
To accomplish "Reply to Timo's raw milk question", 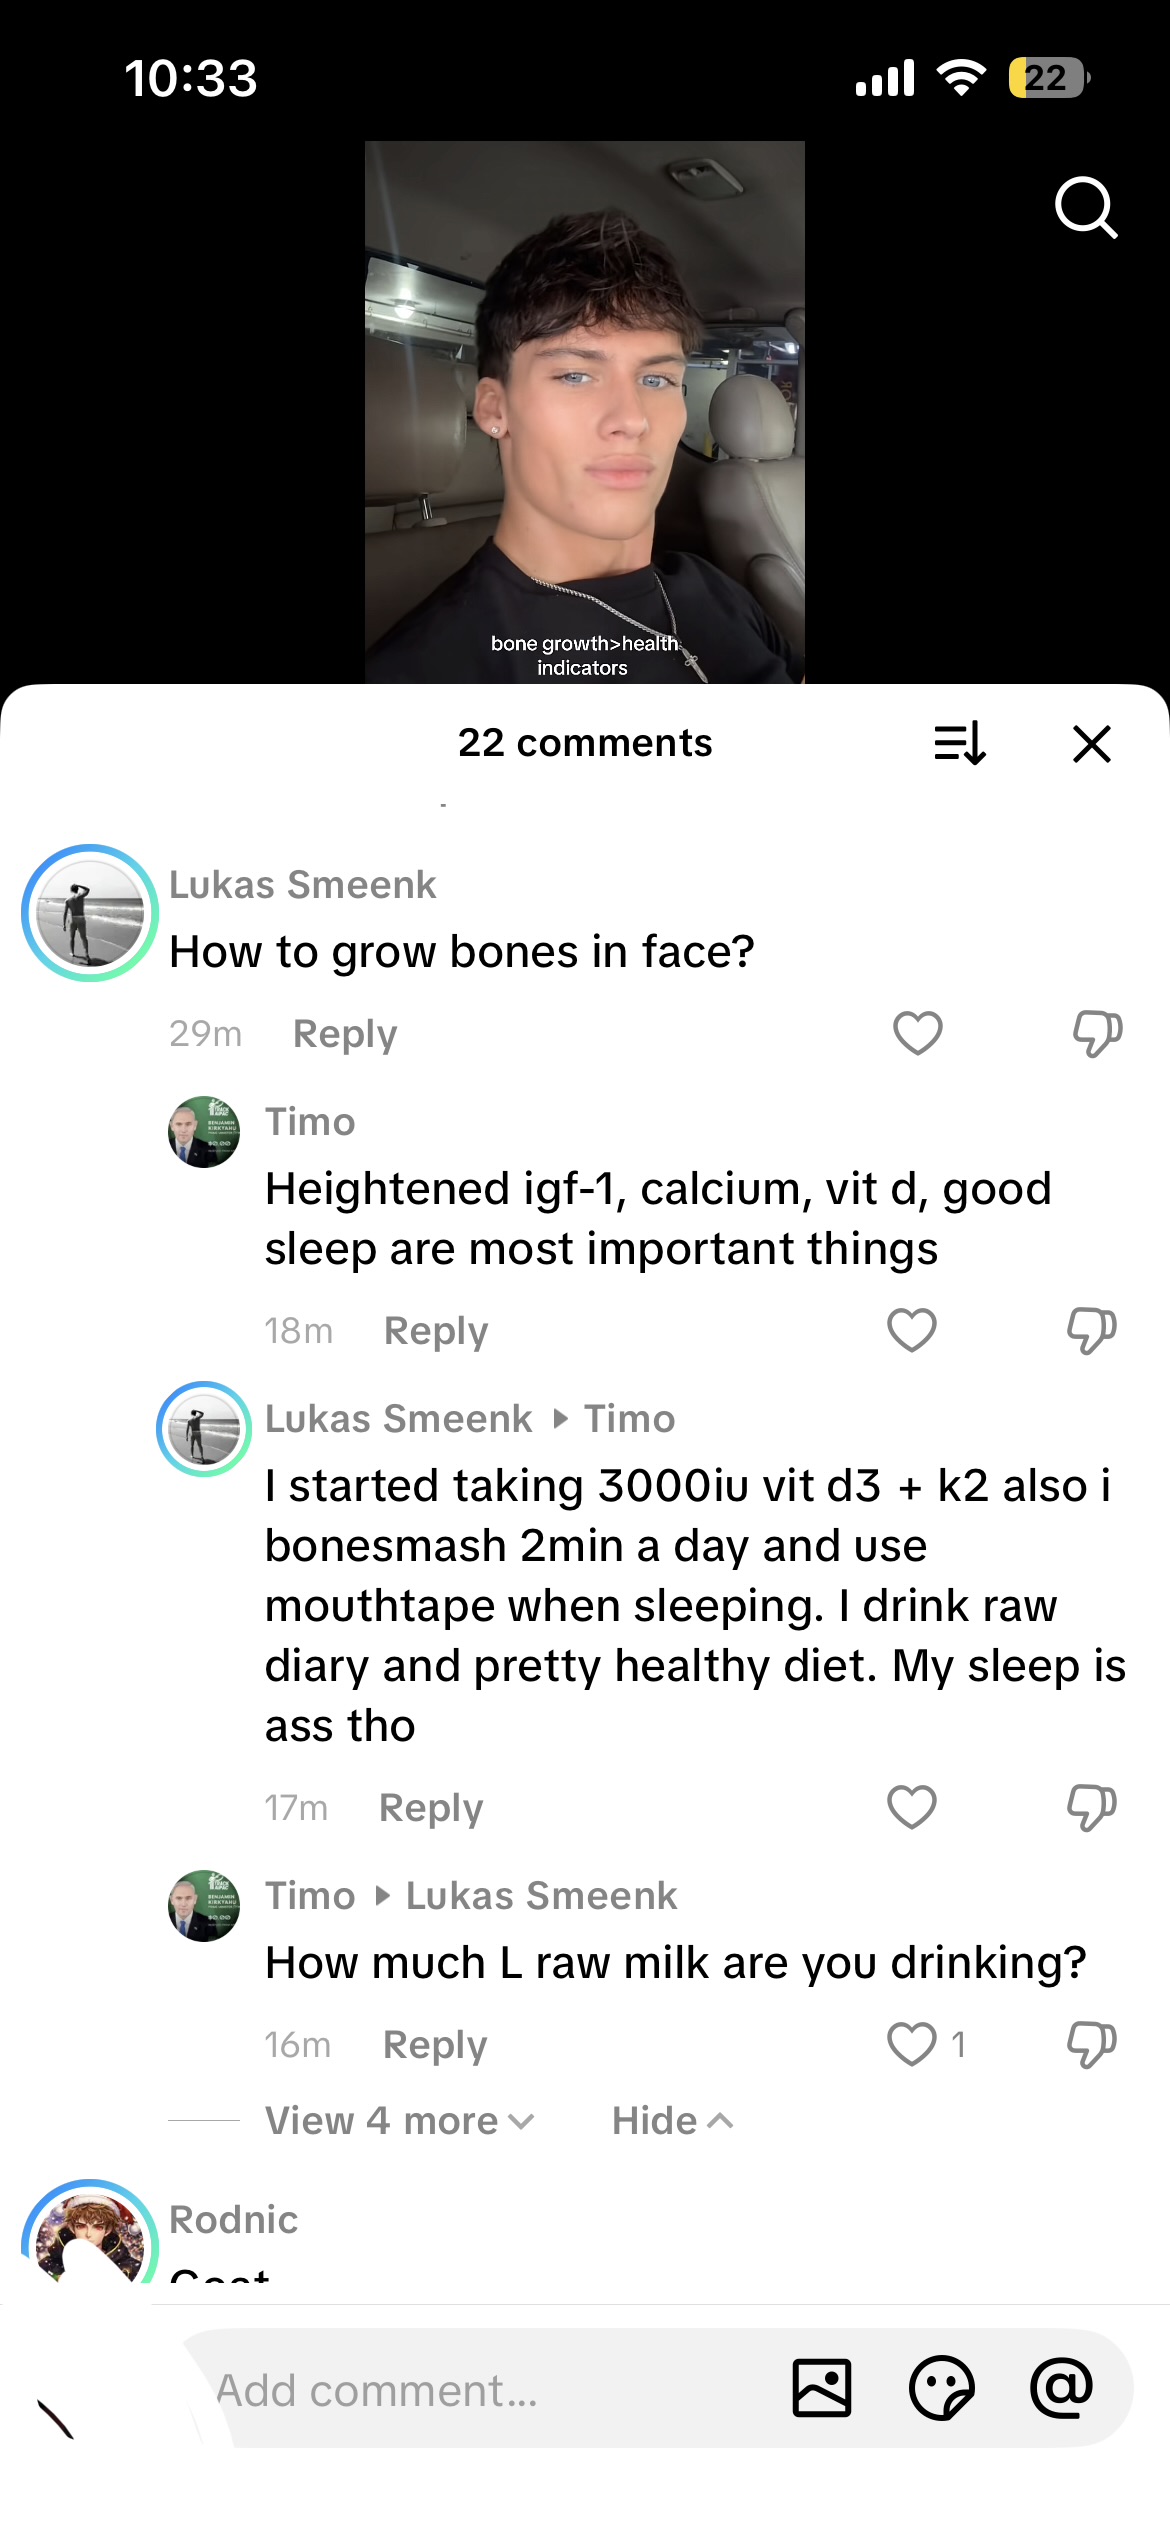I will coord(435,2045).
